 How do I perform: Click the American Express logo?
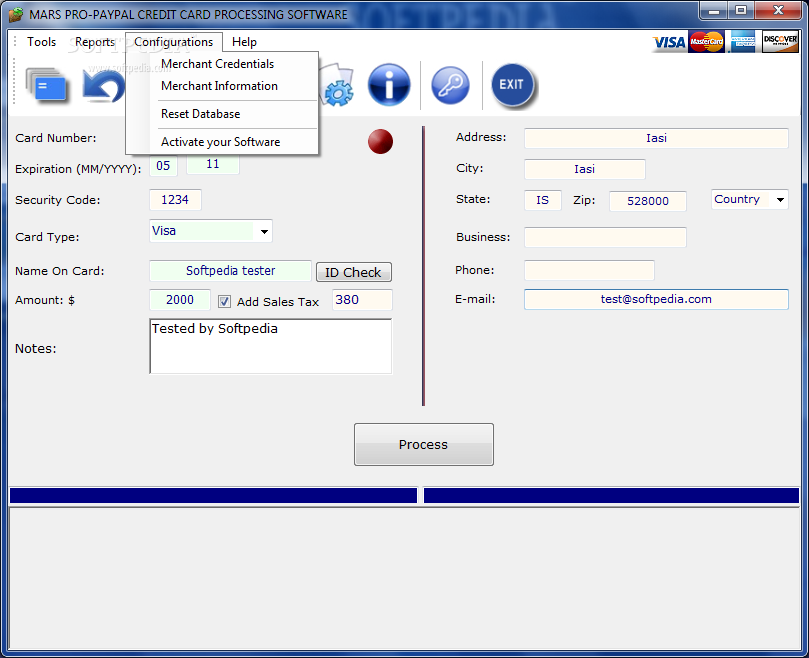point(743,41)
